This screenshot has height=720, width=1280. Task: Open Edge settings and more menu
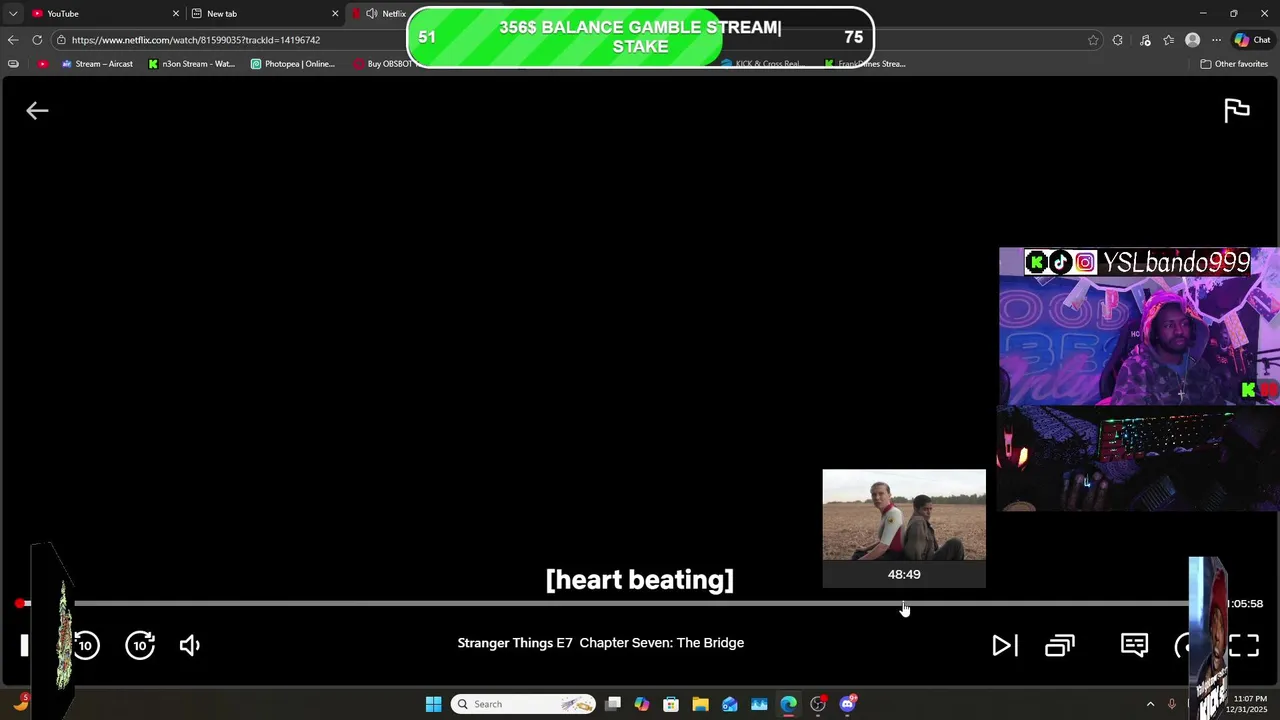(x=1216, y=40)
